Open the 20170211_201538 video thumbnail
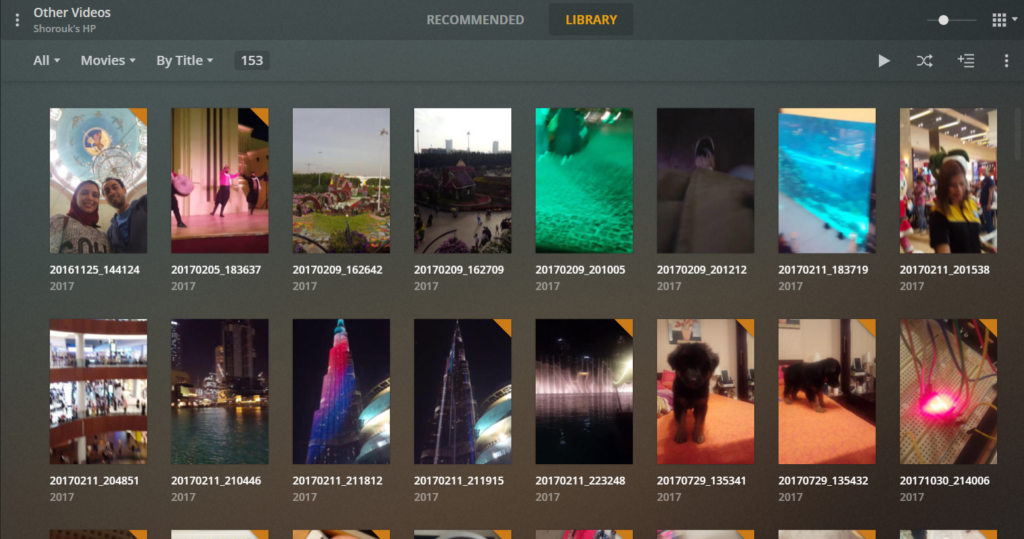Image resolution: width=1024 pixels, height=539 pixels. tap(948, 180)
